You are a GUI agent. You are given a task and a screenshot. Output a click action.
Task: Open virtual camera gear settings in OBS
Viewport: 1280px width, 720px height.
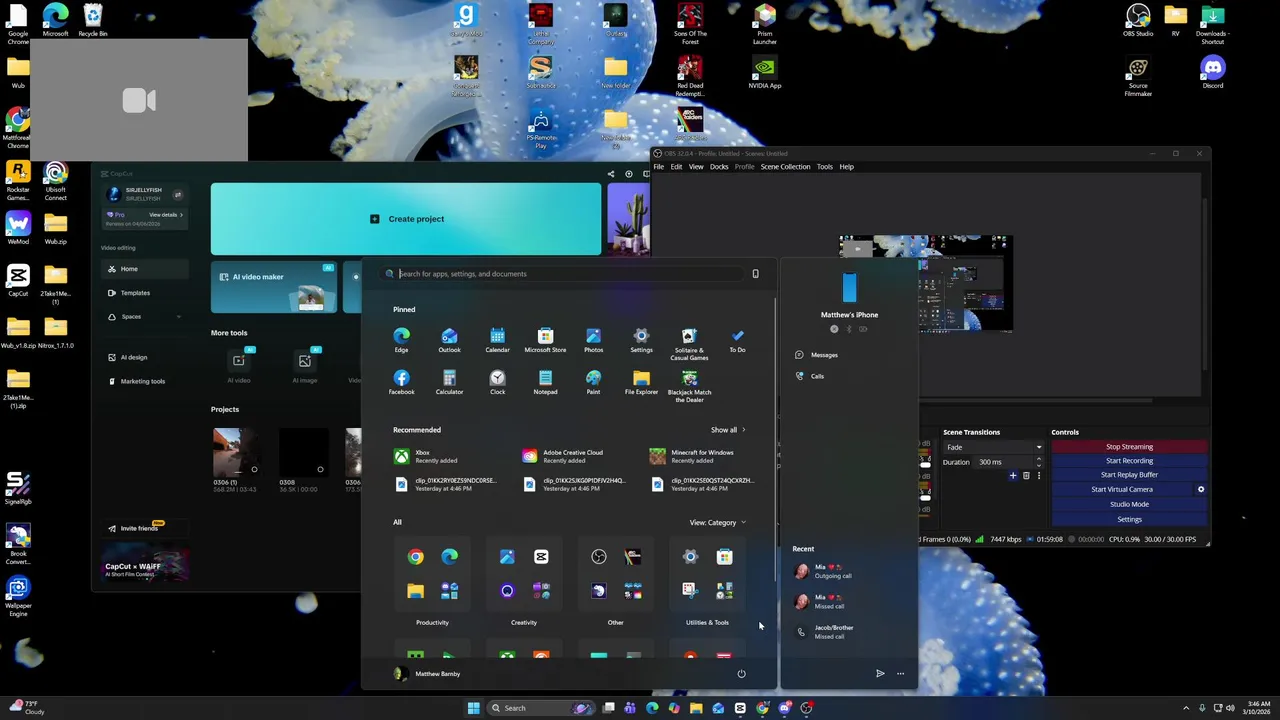pos(1201,489)
